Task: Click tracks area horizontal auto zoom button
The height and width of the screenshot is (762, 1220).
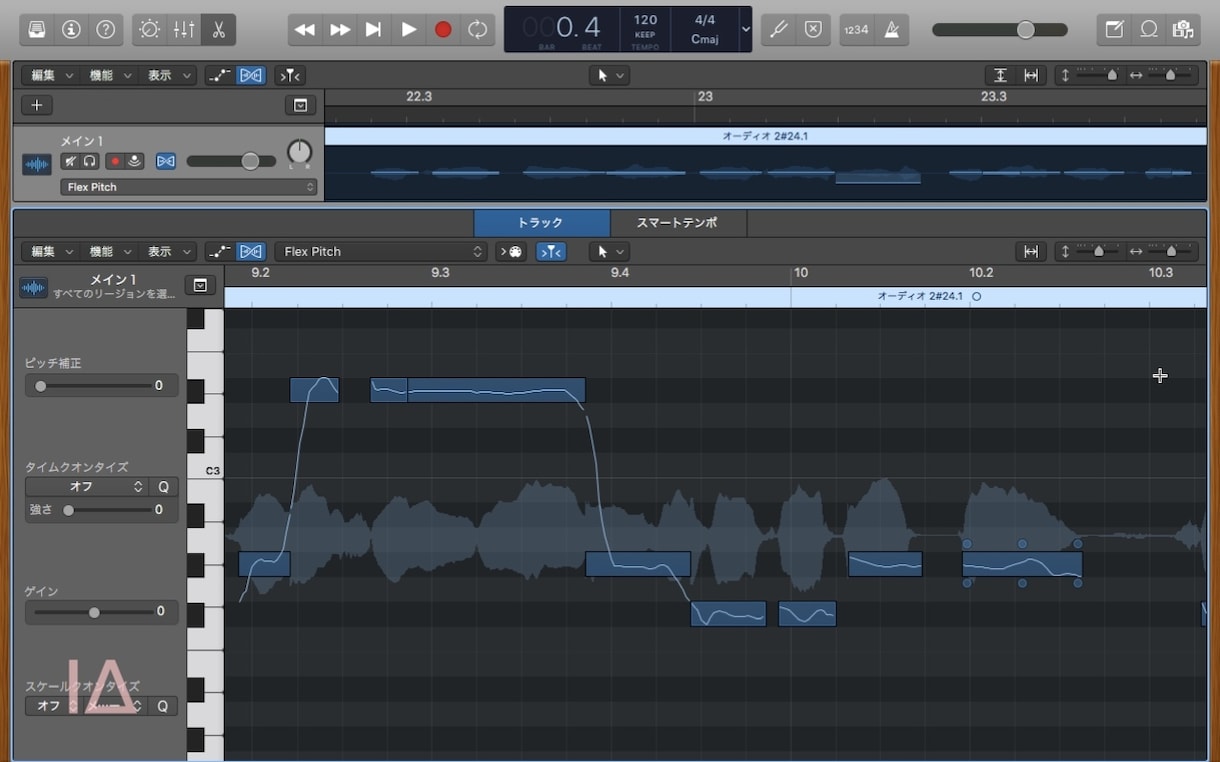Action: coord(1032,75)
